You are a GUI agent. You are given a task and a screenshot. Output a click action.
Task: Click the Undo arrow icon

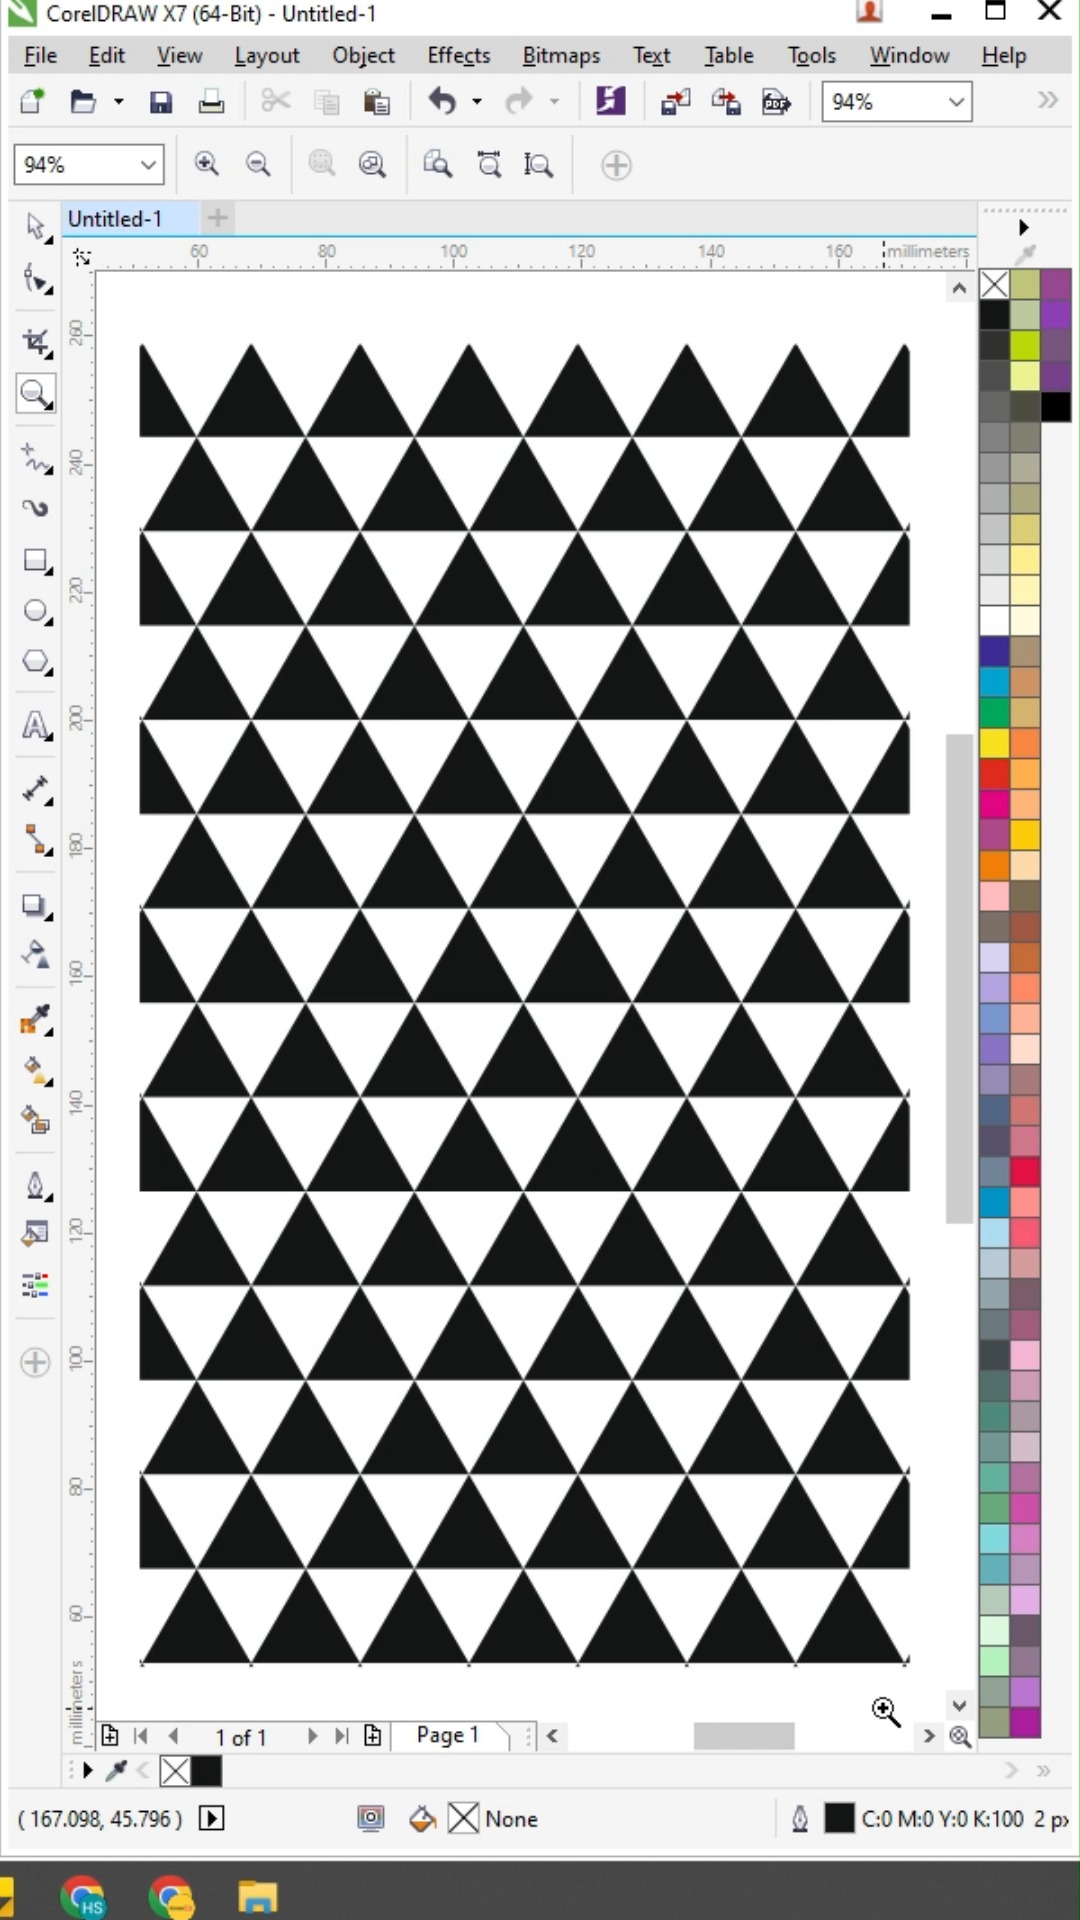pos(443,101)
